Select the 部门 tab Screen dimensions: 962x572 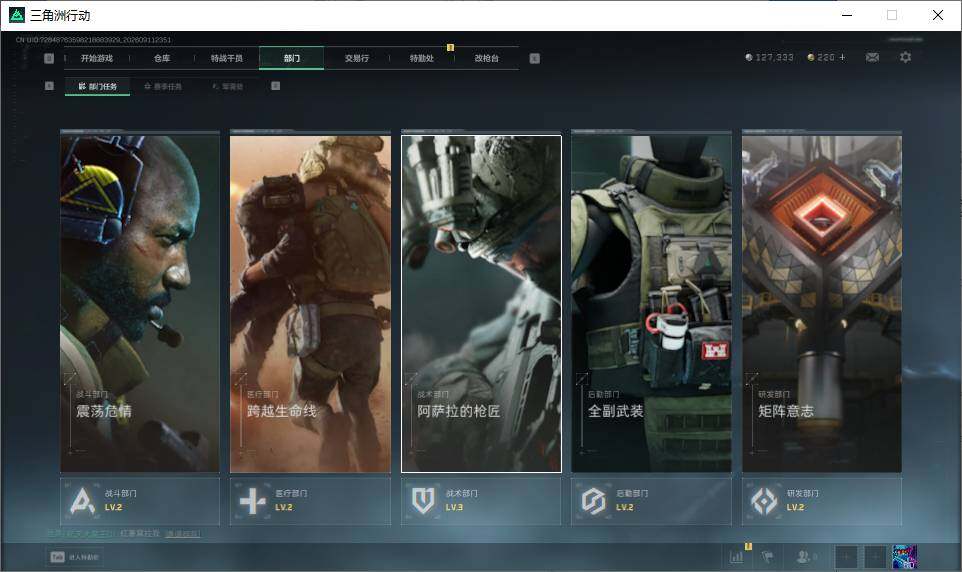(x=291, y=58)
